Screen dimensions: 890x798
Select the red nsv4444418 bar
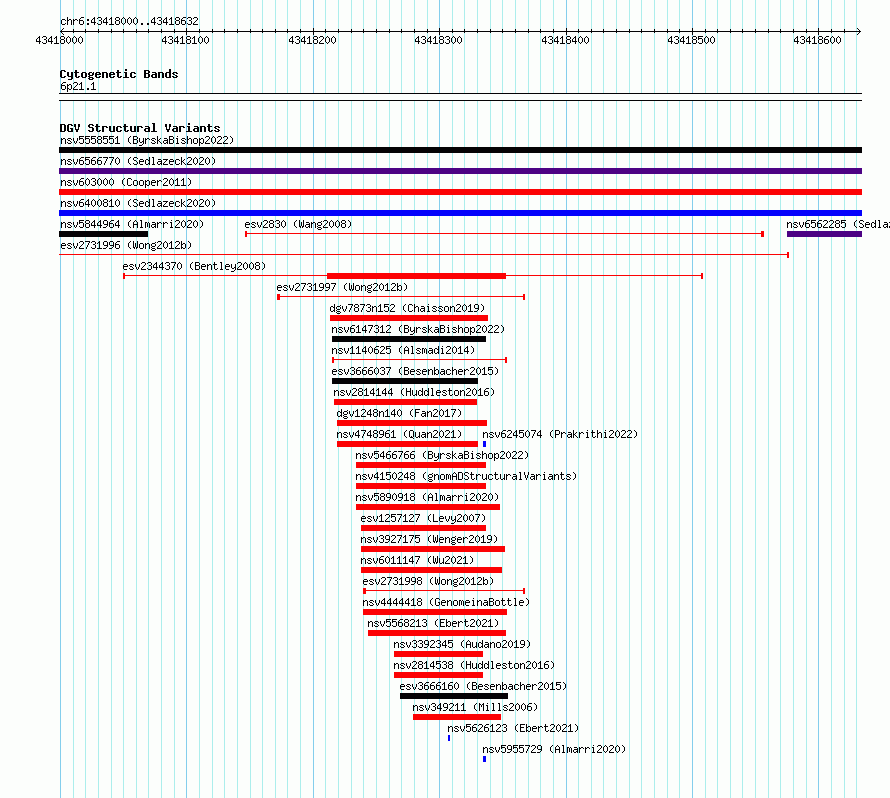click(x=435, y=612)
